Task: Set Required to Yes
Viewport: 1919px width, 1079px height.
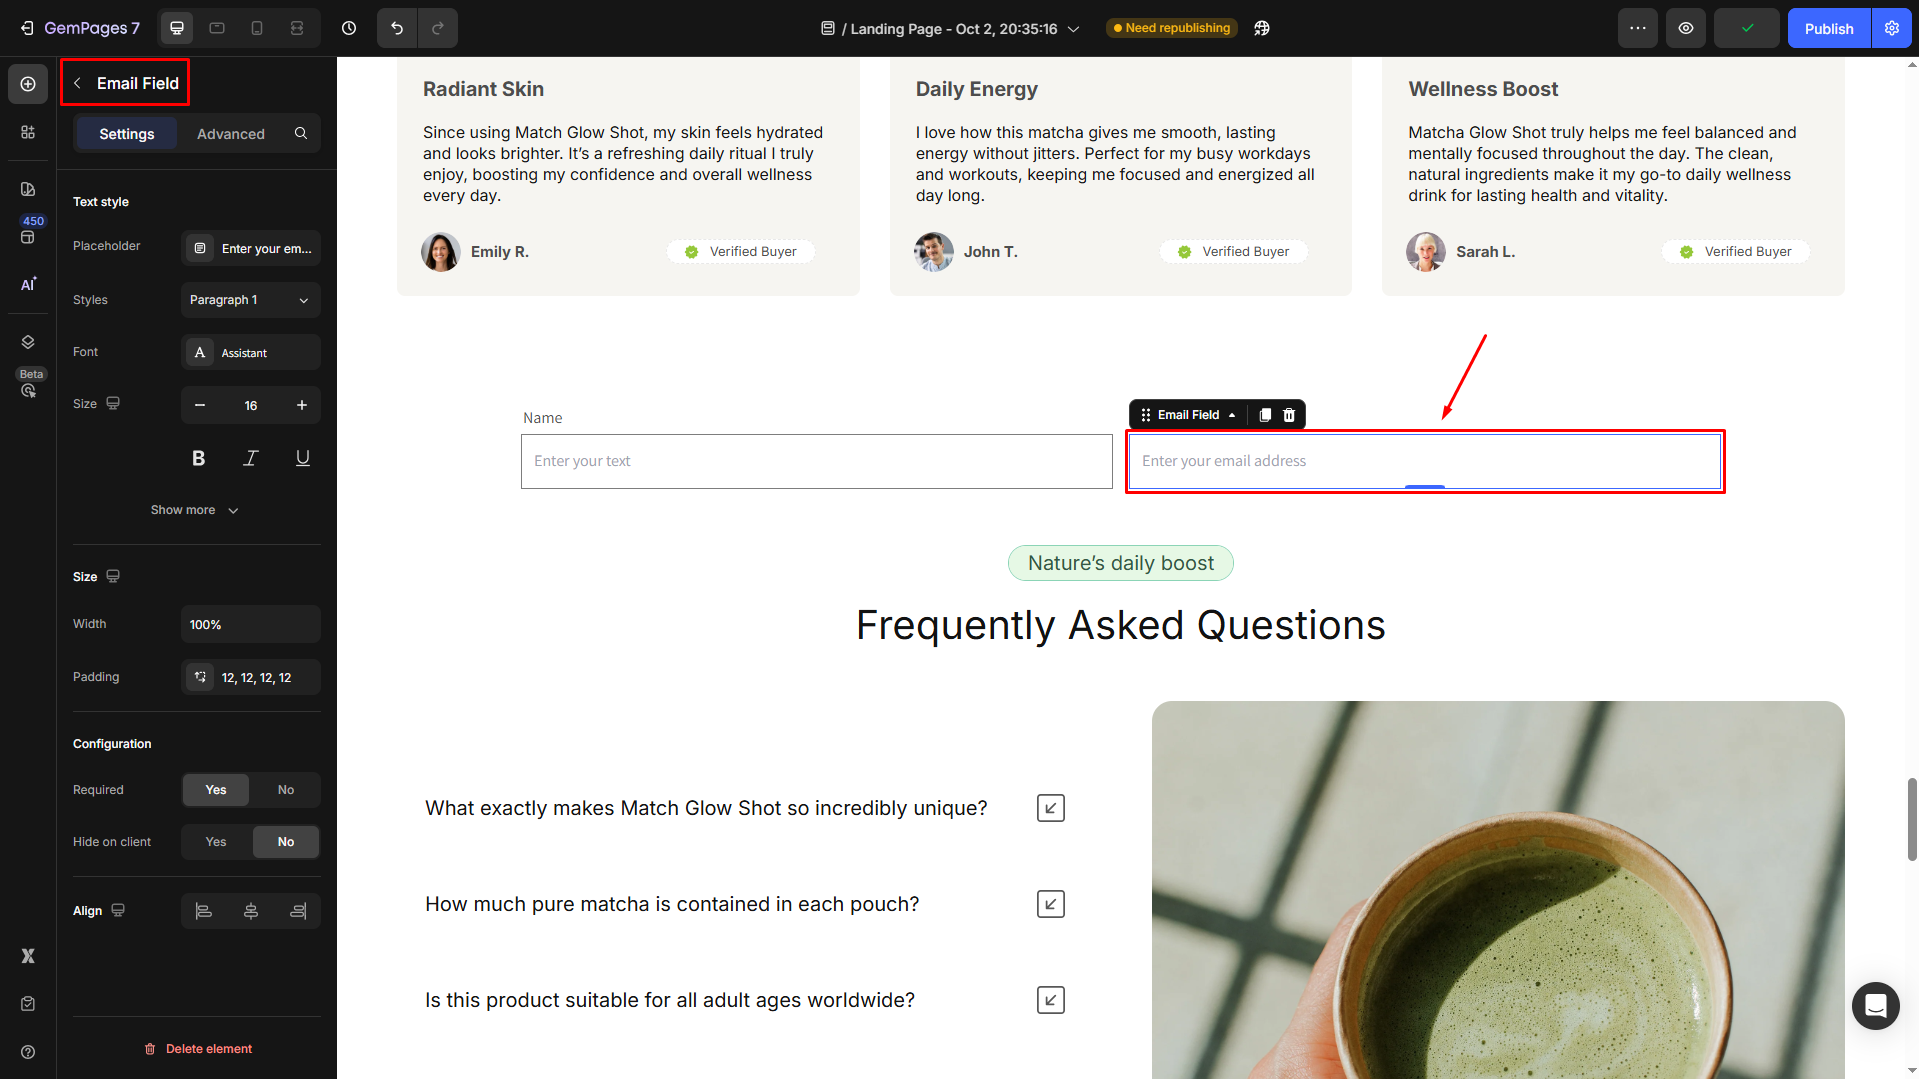Action: click(216, 790)
